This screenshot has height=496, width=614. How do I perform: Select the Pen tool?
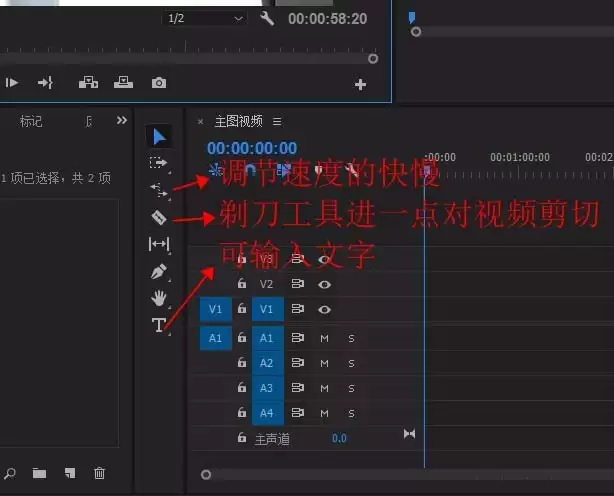pyautogui.click(x=159, y=271)
